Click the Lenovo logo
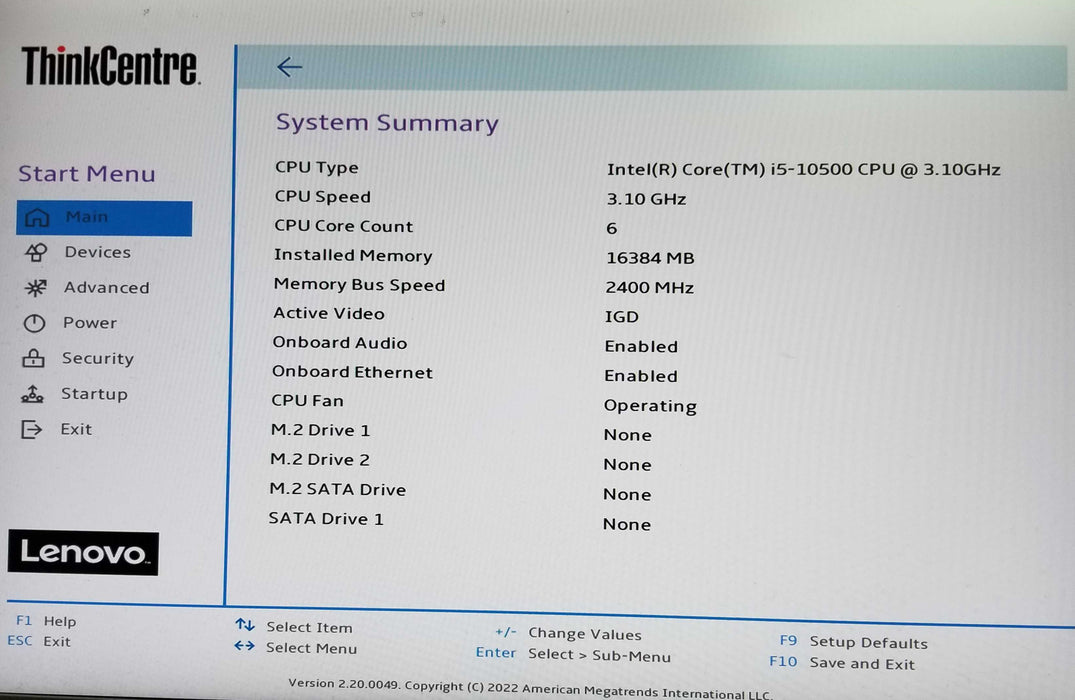This screenshot has width=1075, height=700. (83, 553)
